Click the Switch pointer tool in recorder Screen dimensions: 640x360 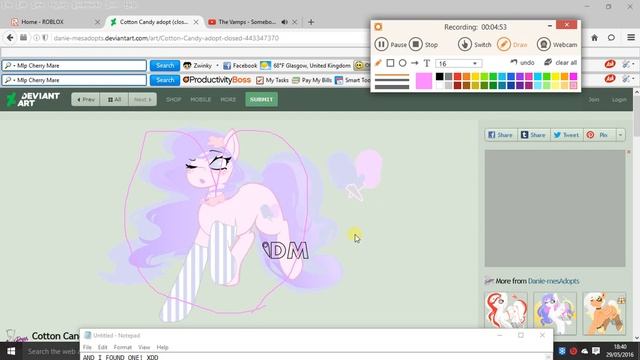coord(474,44)
